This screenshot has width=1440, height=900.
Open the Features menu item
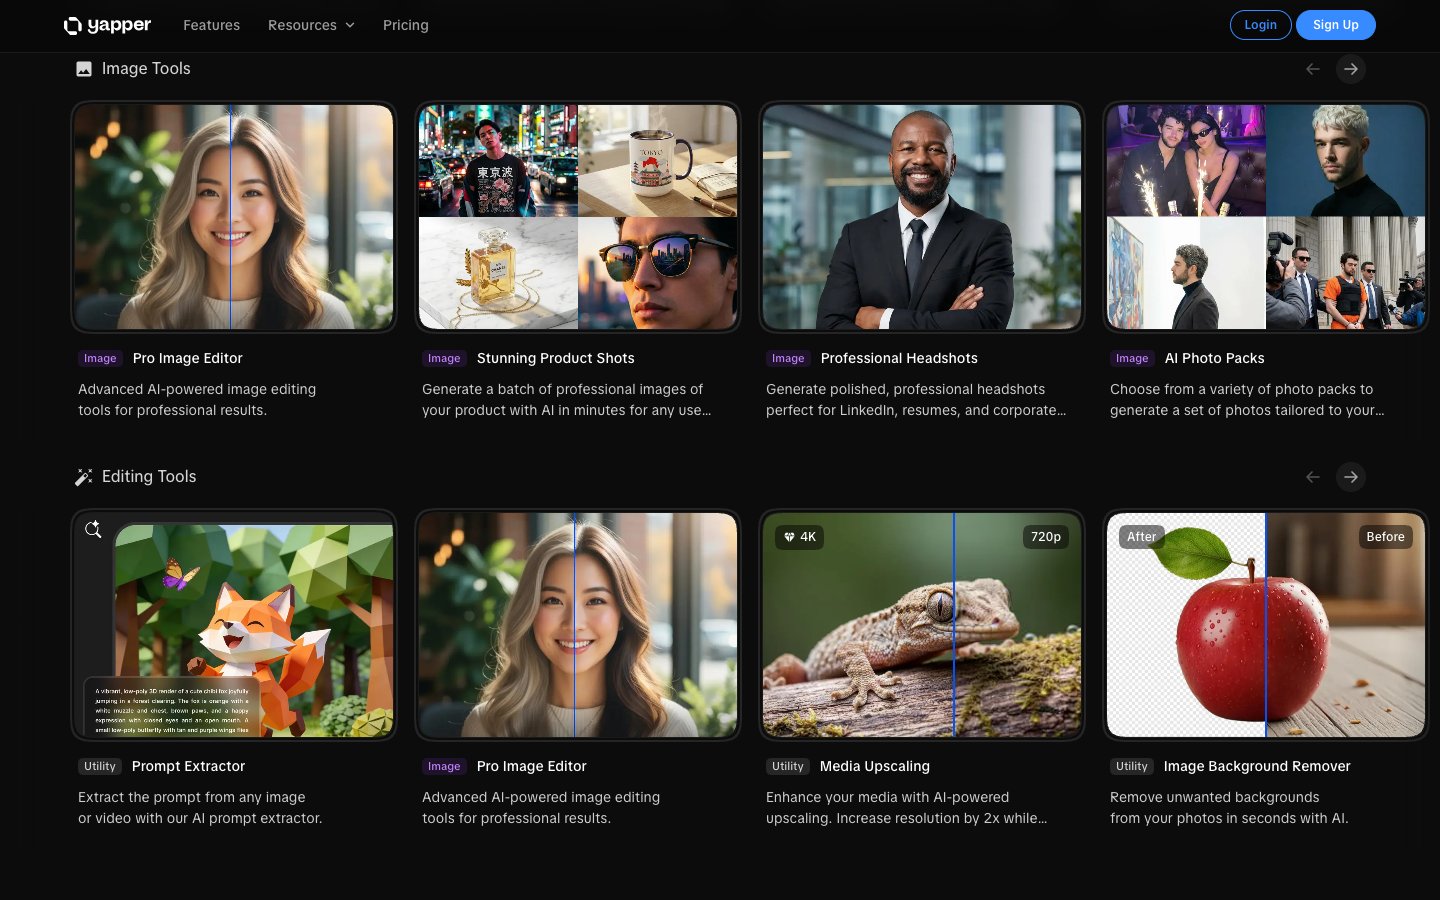pos(211,25)
